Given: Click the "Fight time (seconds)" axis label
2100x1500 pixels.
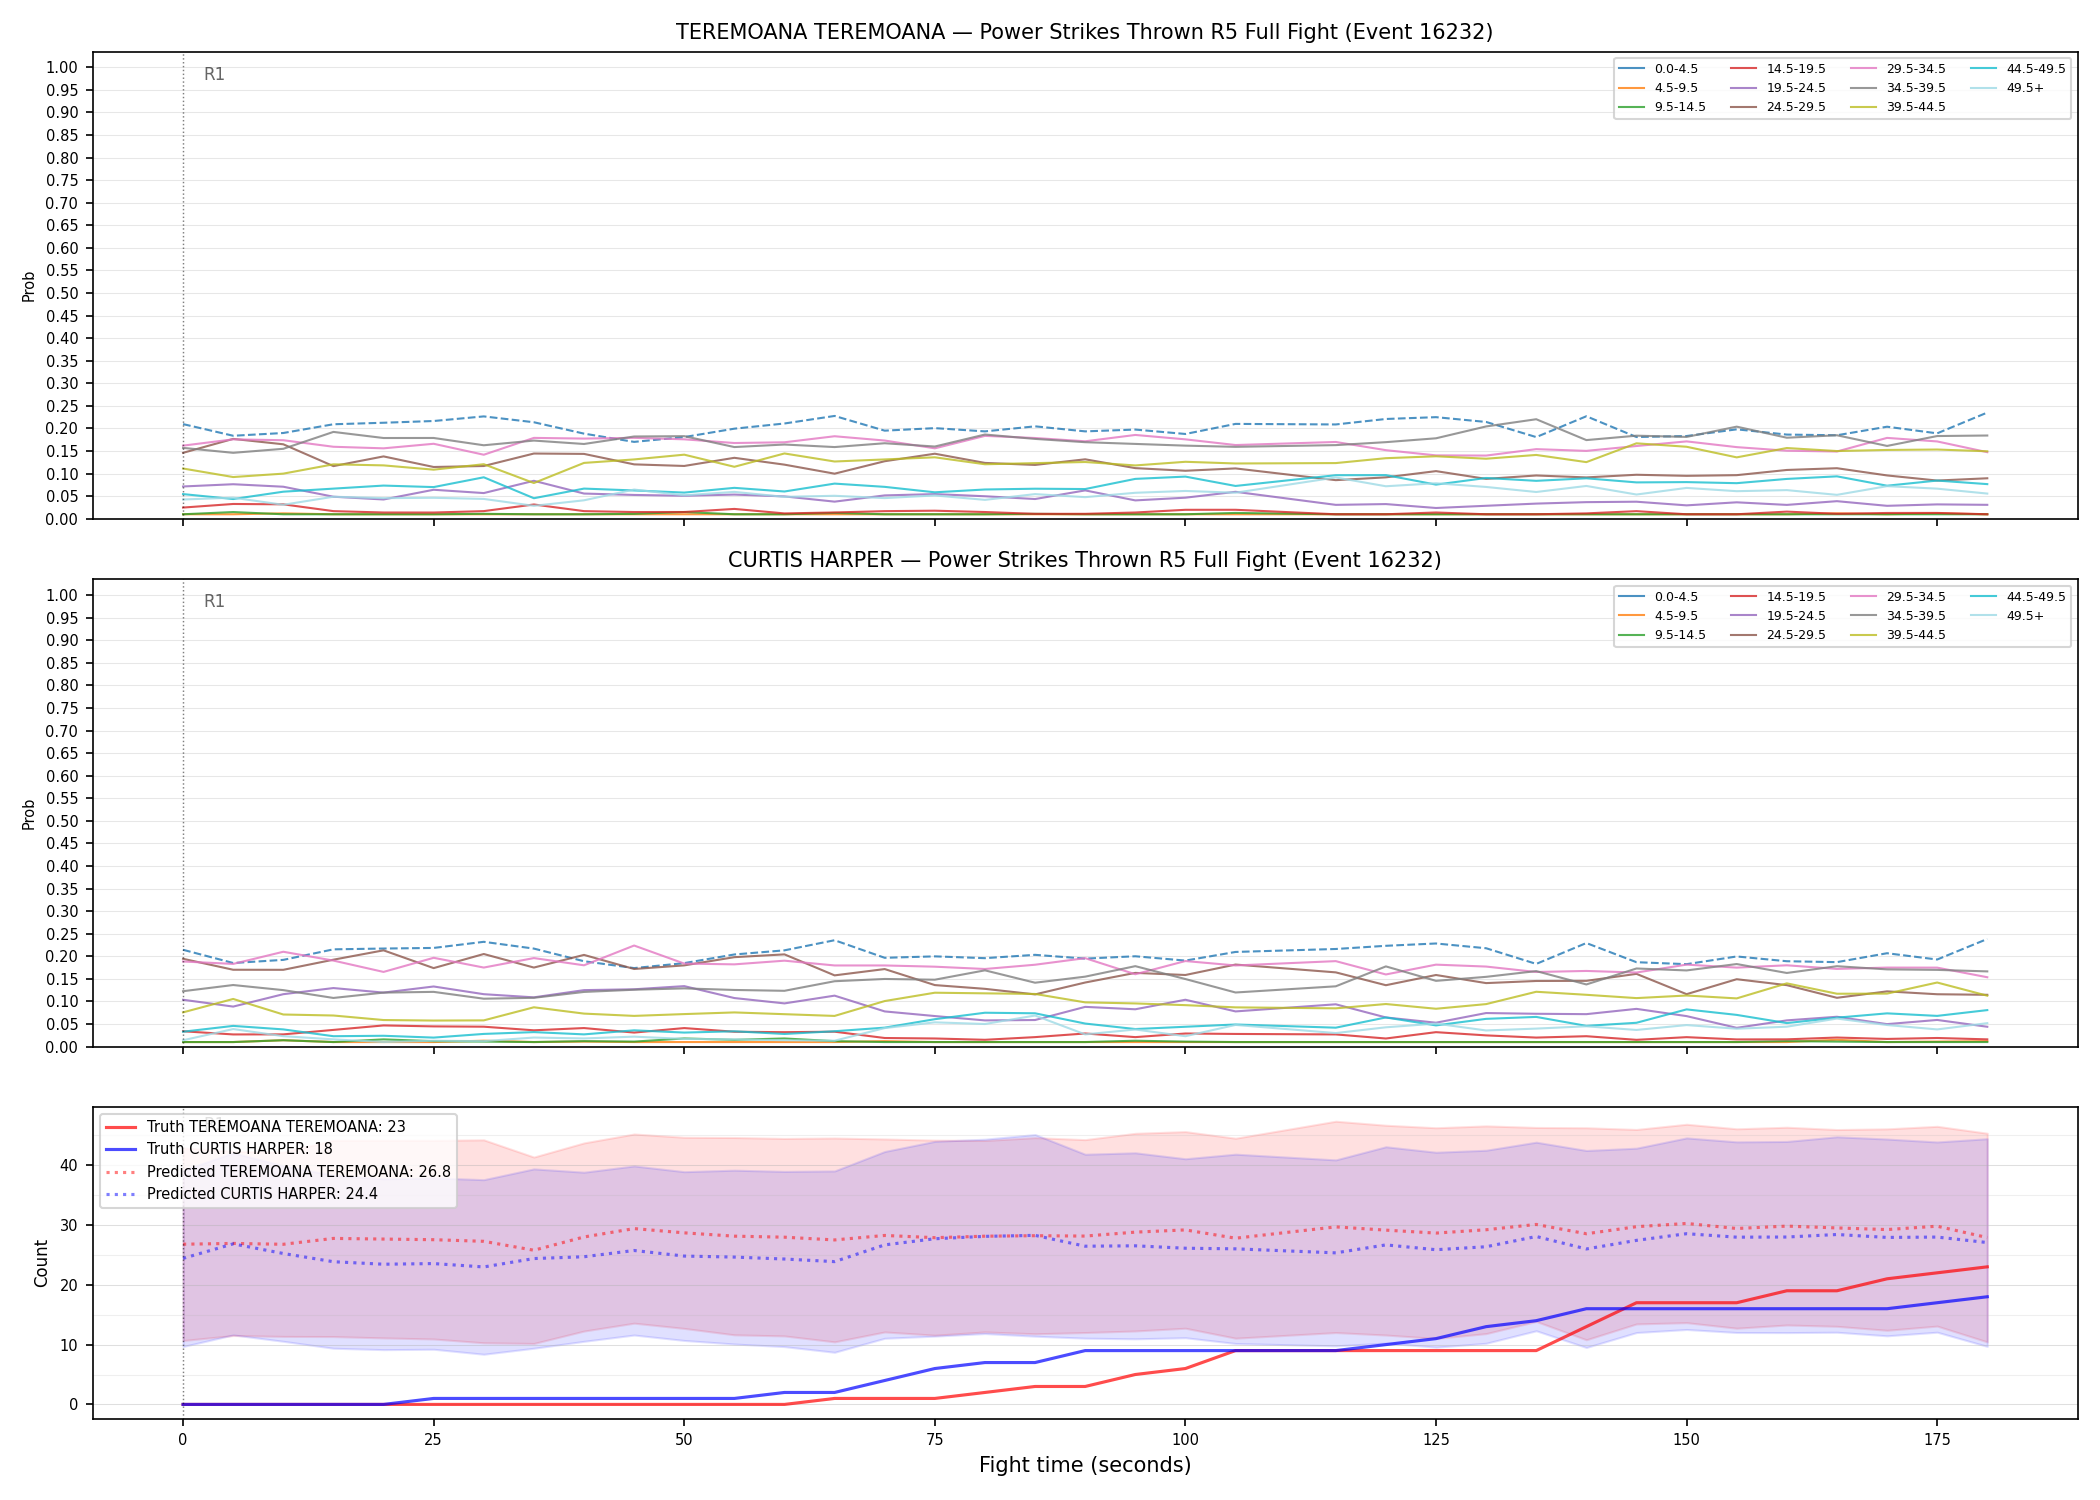Looking at the screenshot, I should coord(1085,1465).
